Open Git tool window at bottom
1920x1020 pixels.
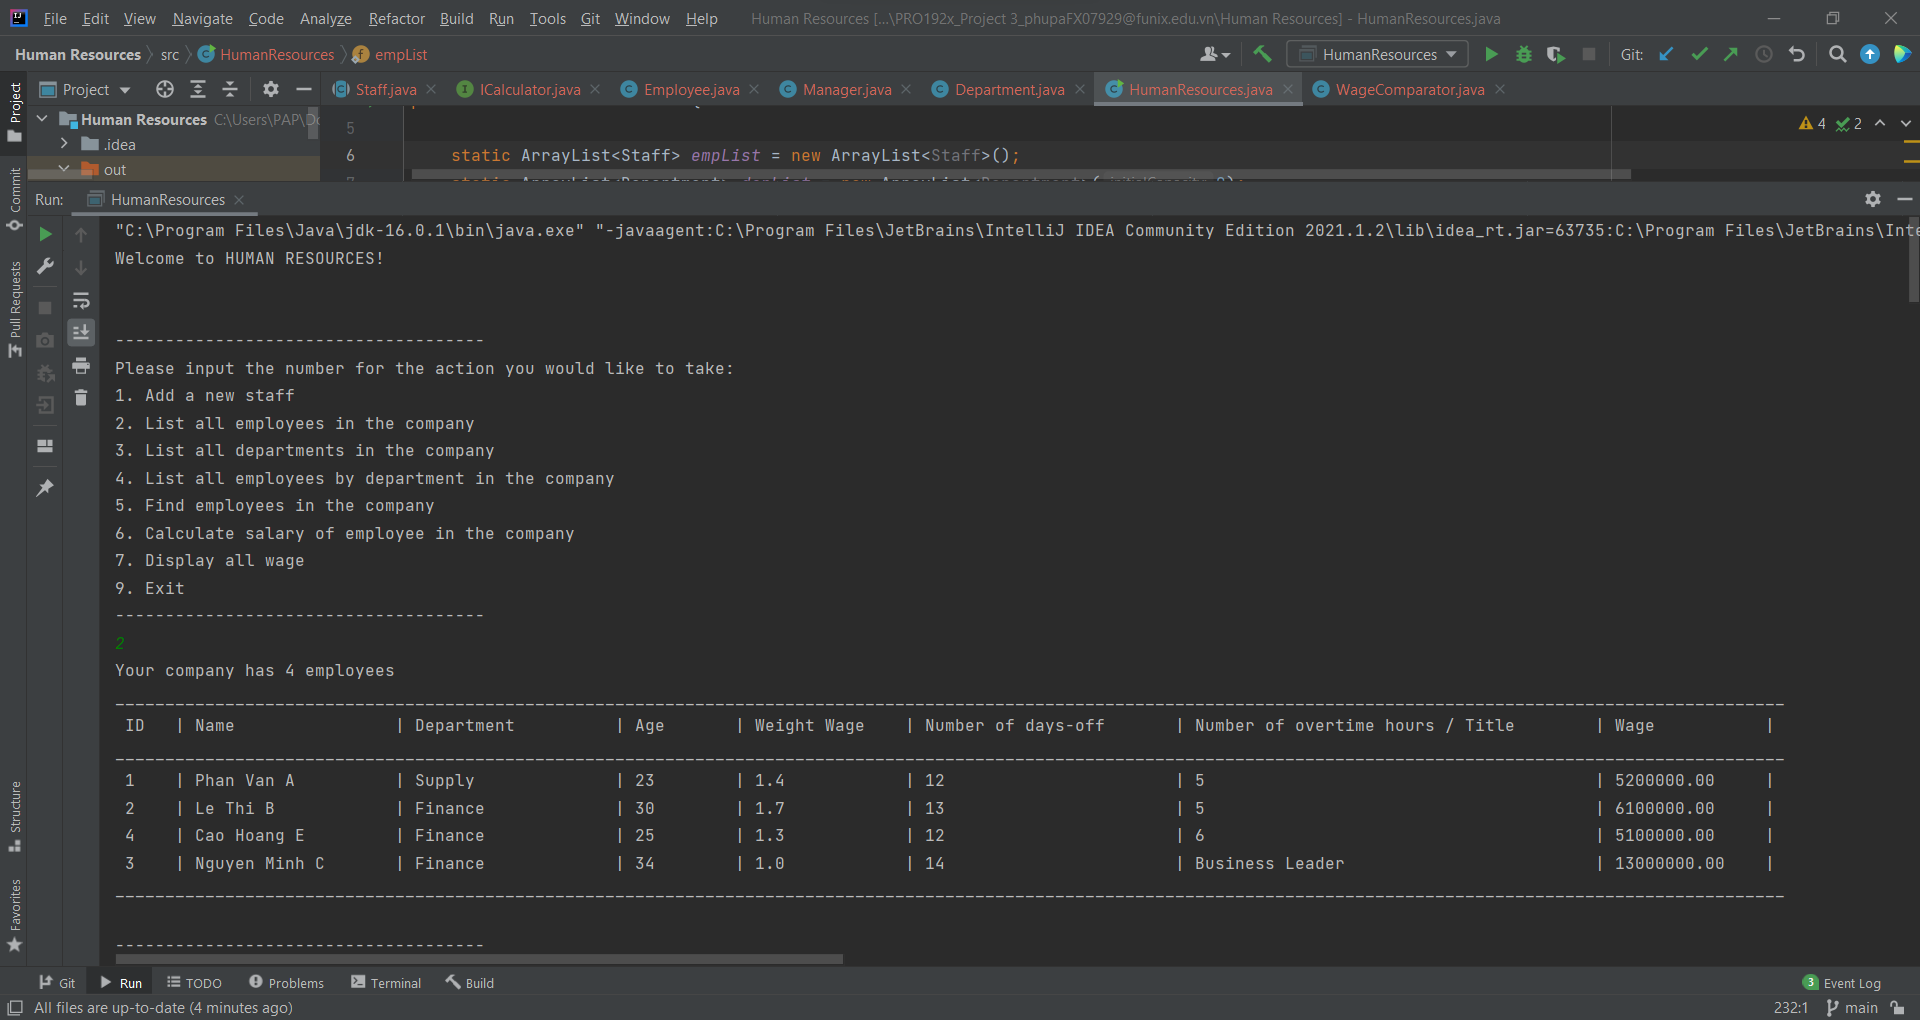coord(57,983)
